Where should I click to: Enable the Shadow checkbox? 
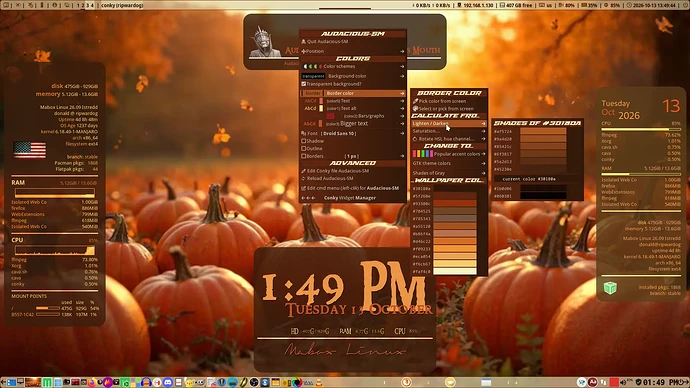(304, 141)
